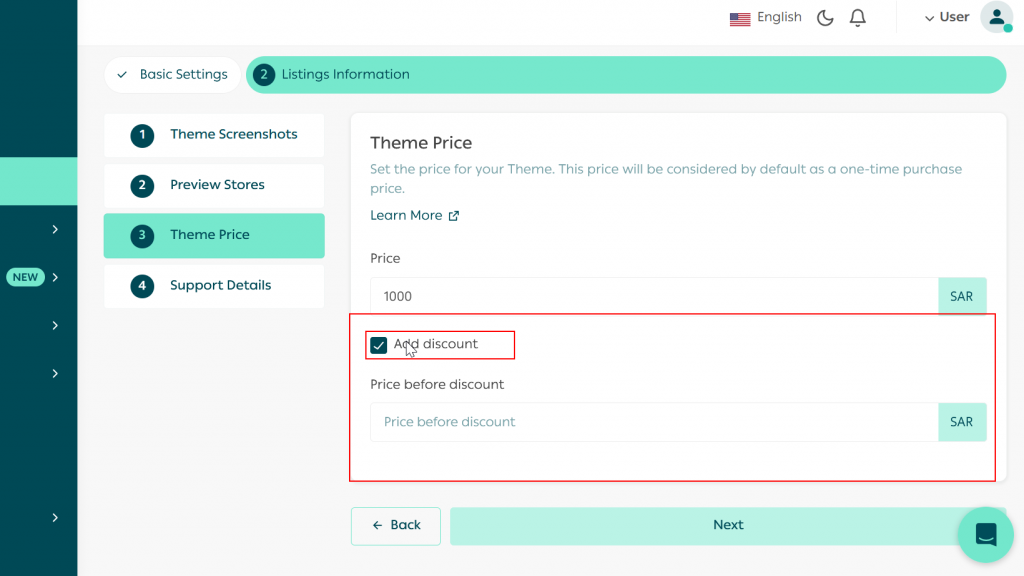Go back with the Back button
The width and height of the screenshot is (1024, 576).
click(x=396, y=525)
